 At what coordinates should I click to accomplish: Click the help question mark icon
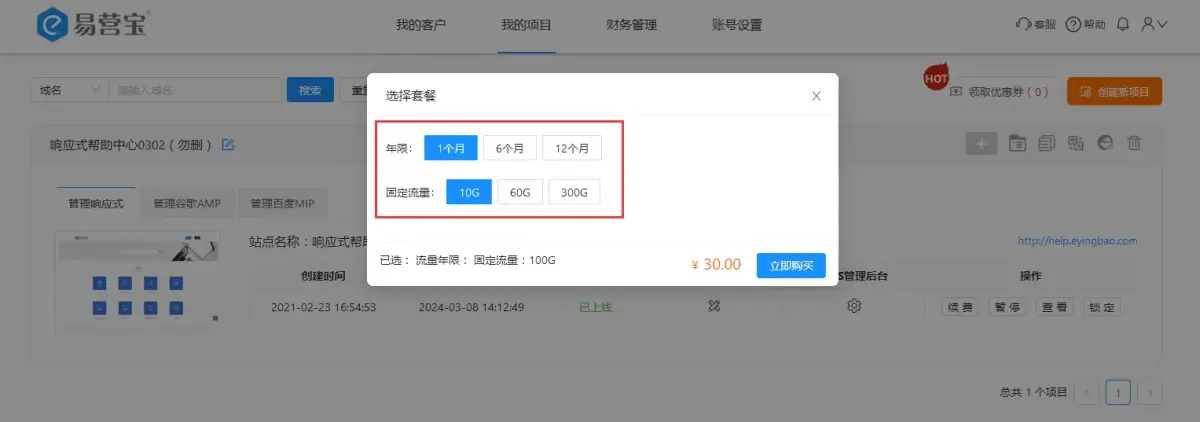tap(1073, 24)
